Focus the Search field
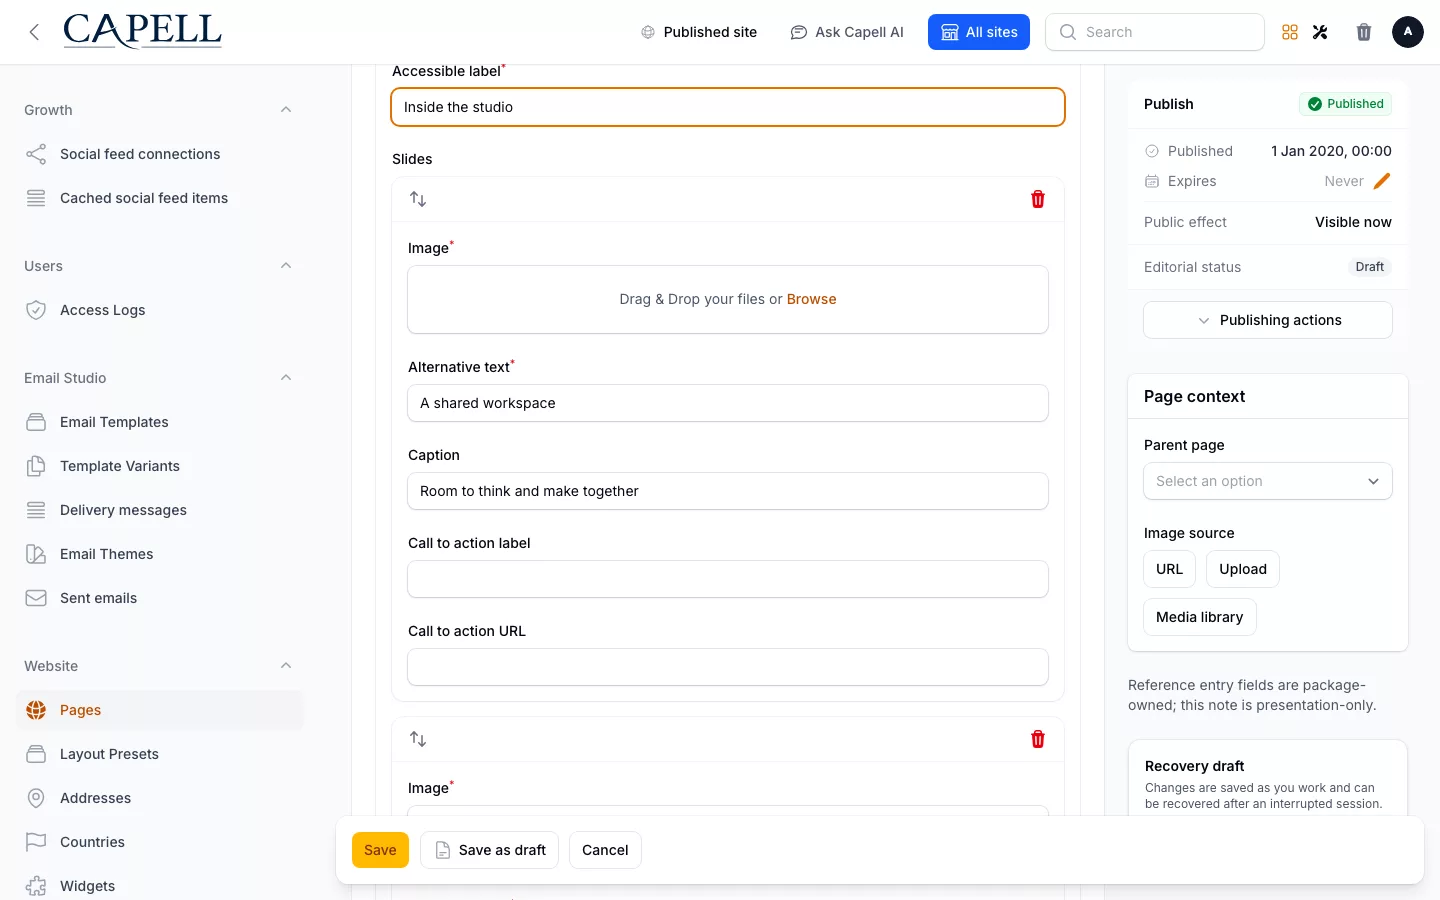This screenshot has width=1440, height=900. 1155,32
